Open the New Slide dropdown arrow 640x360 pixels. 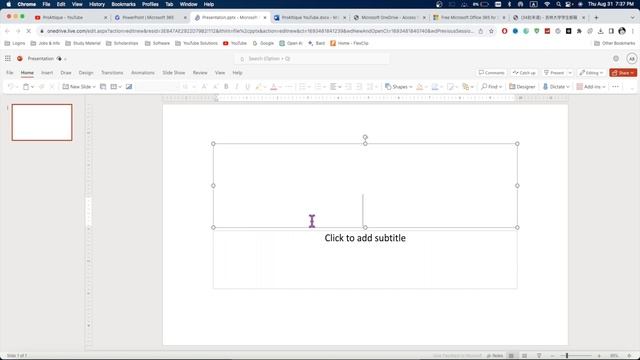[x=94, y=87]
